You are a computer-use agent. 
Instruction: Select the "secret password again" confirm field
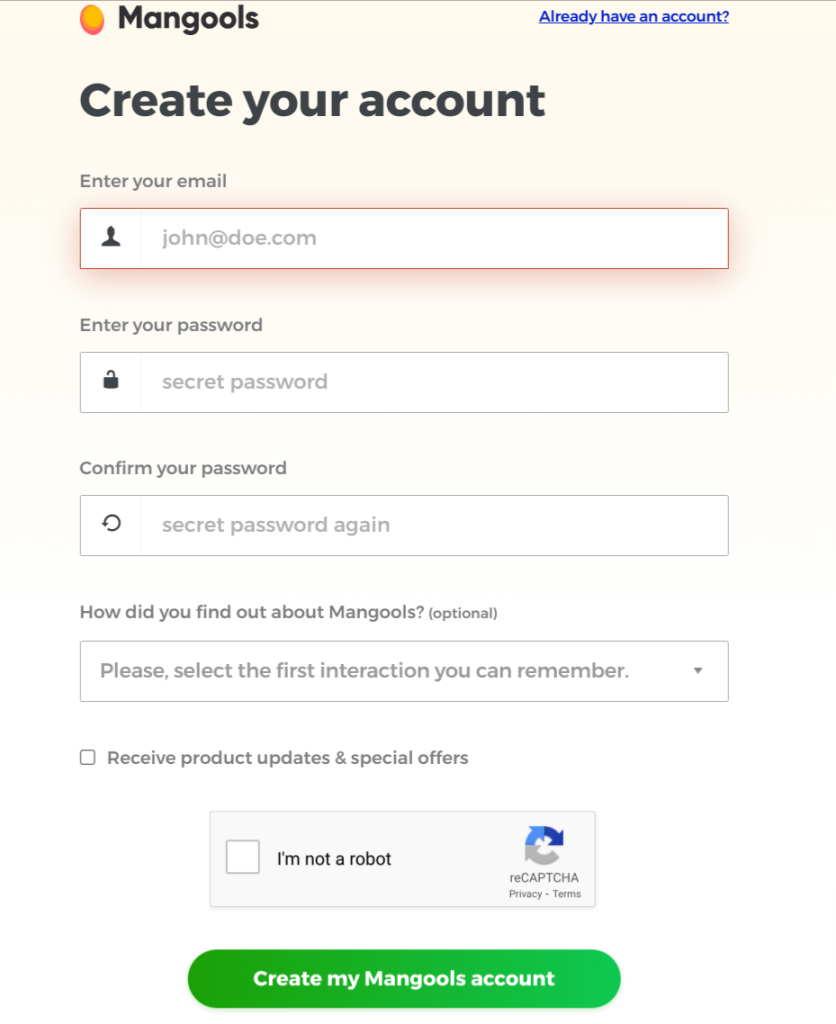[434, 525]
